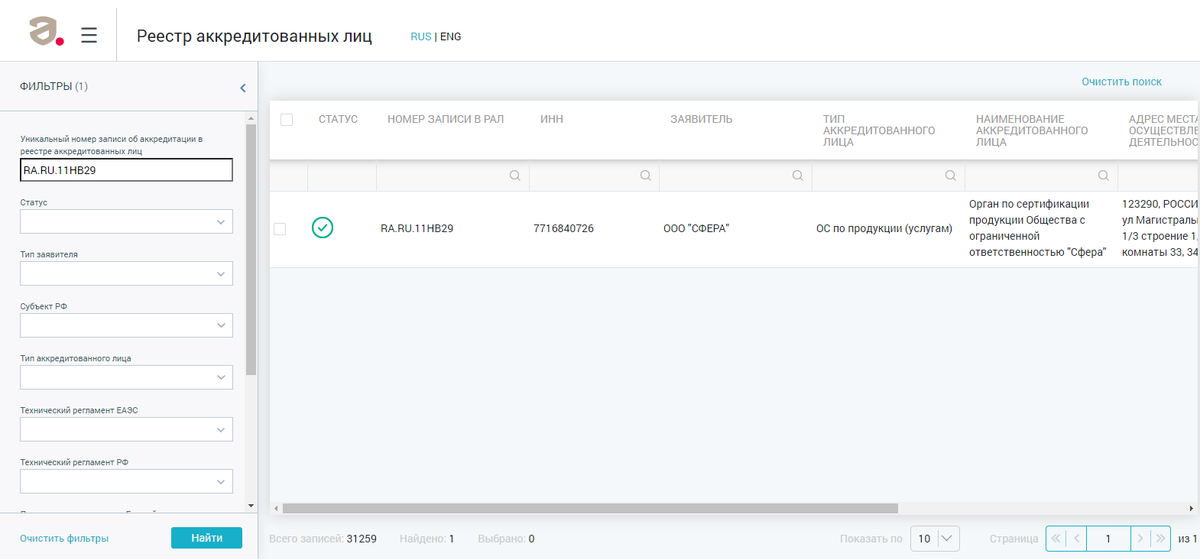Click the ИНН column filter input
The image size is (1200, 559).
click(x=594, y=175)
